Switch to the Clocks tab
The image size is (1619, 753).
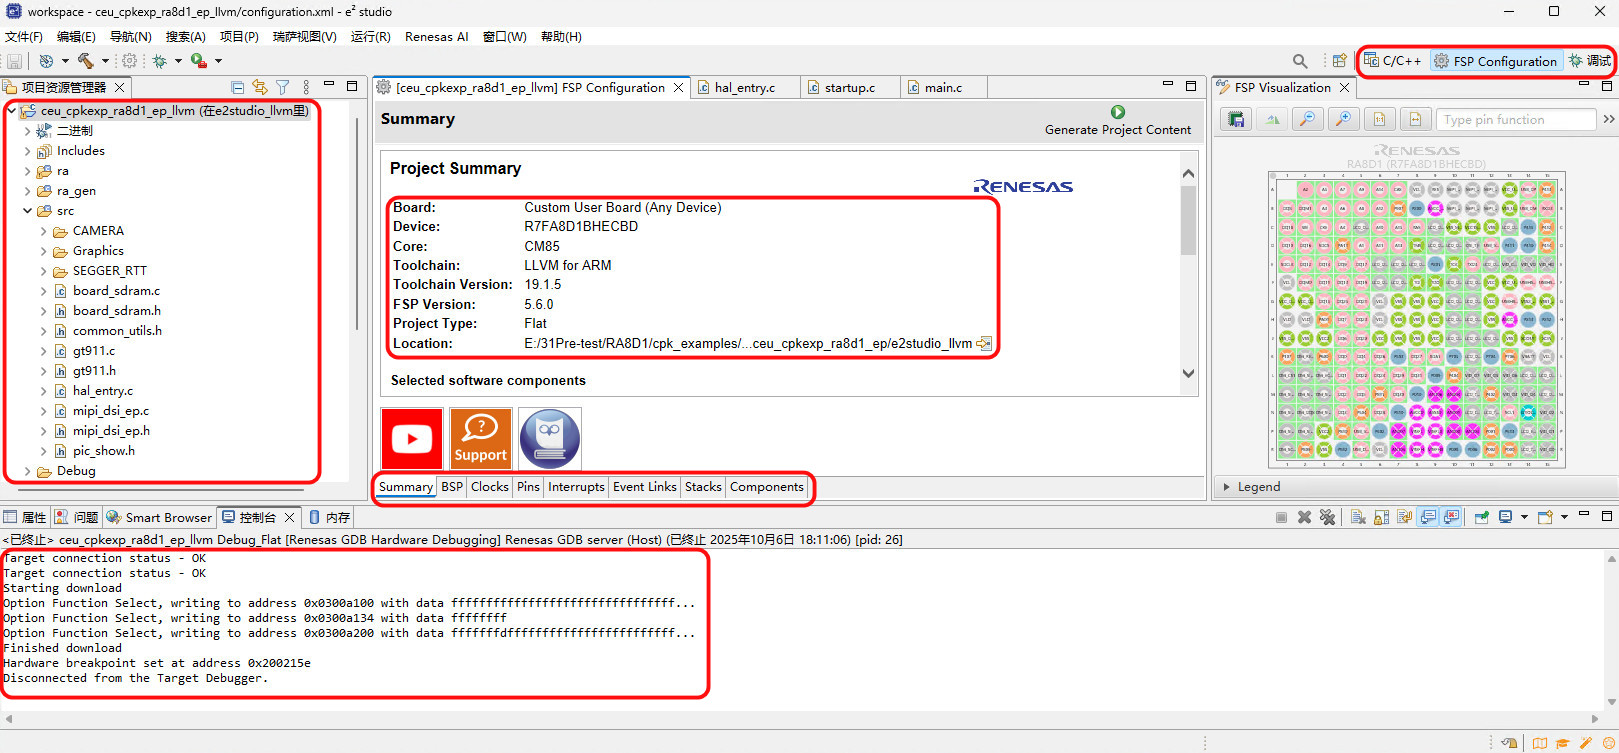point(490,487)
